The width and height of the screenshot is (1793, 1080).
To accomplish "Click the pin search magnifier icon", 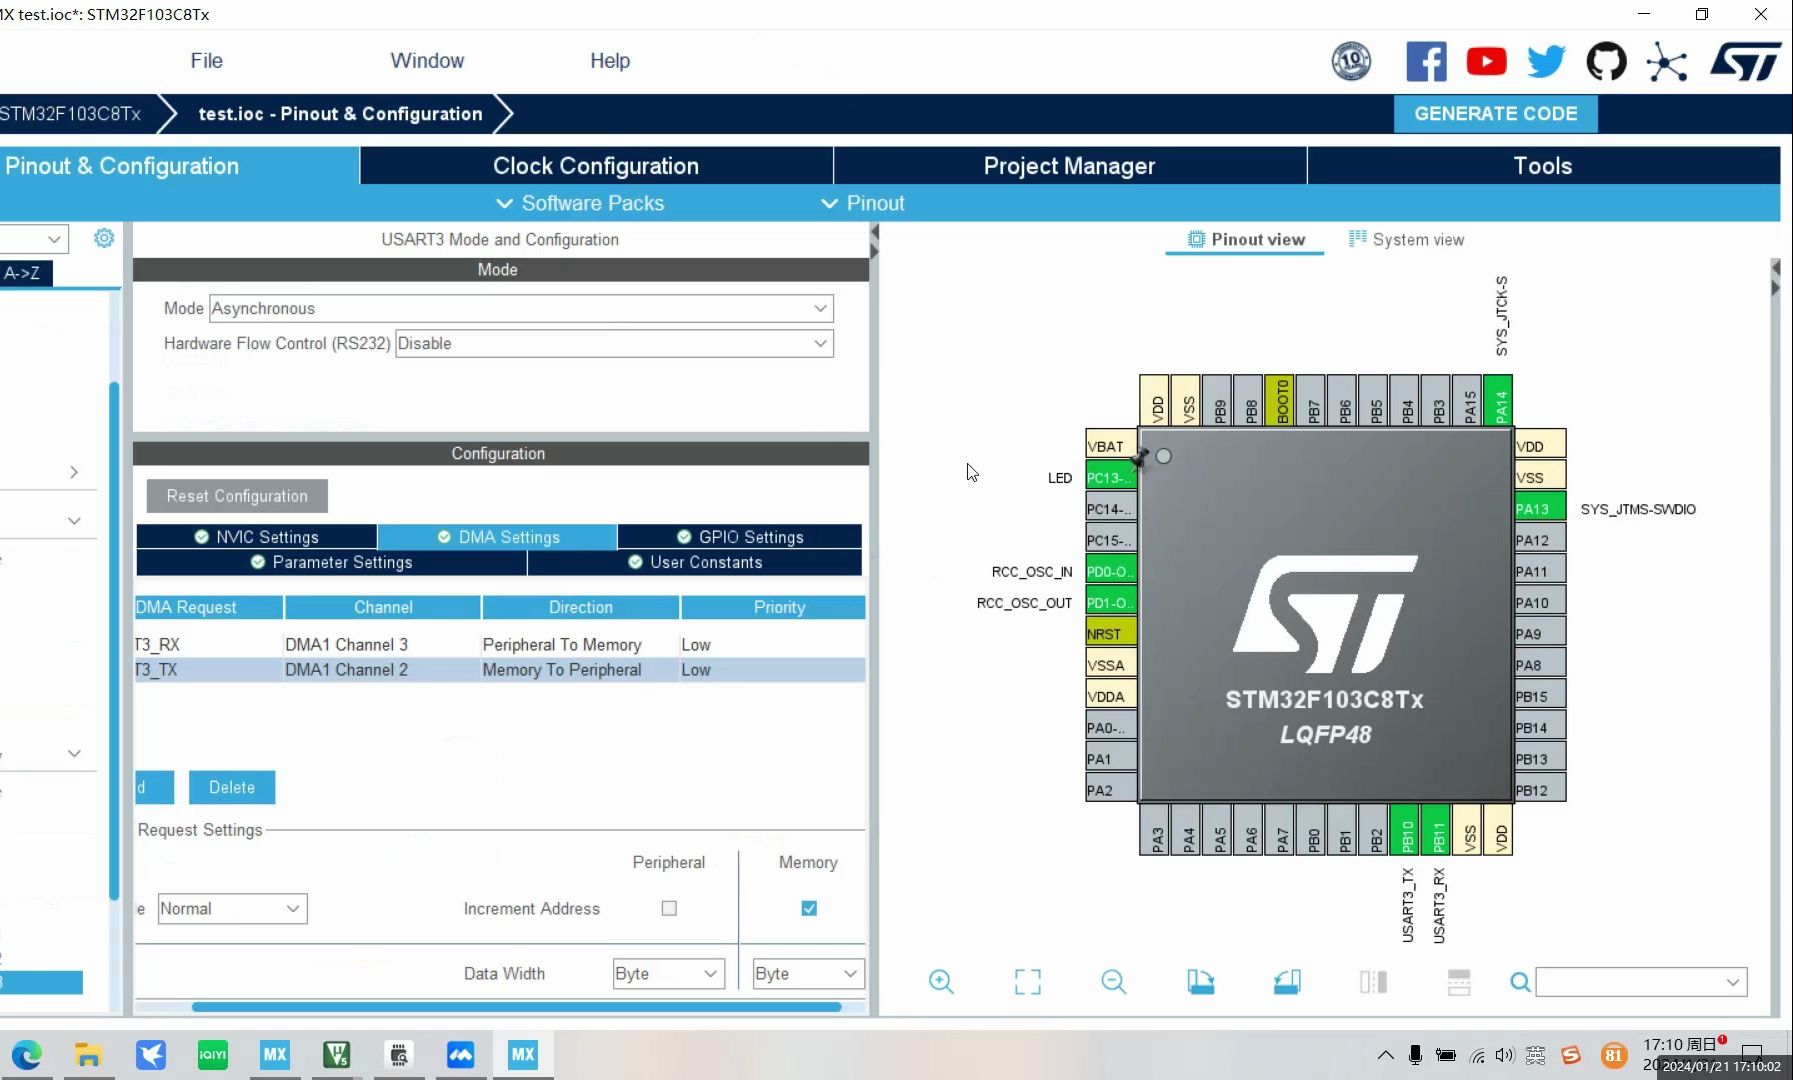I will coord(1518,982).
